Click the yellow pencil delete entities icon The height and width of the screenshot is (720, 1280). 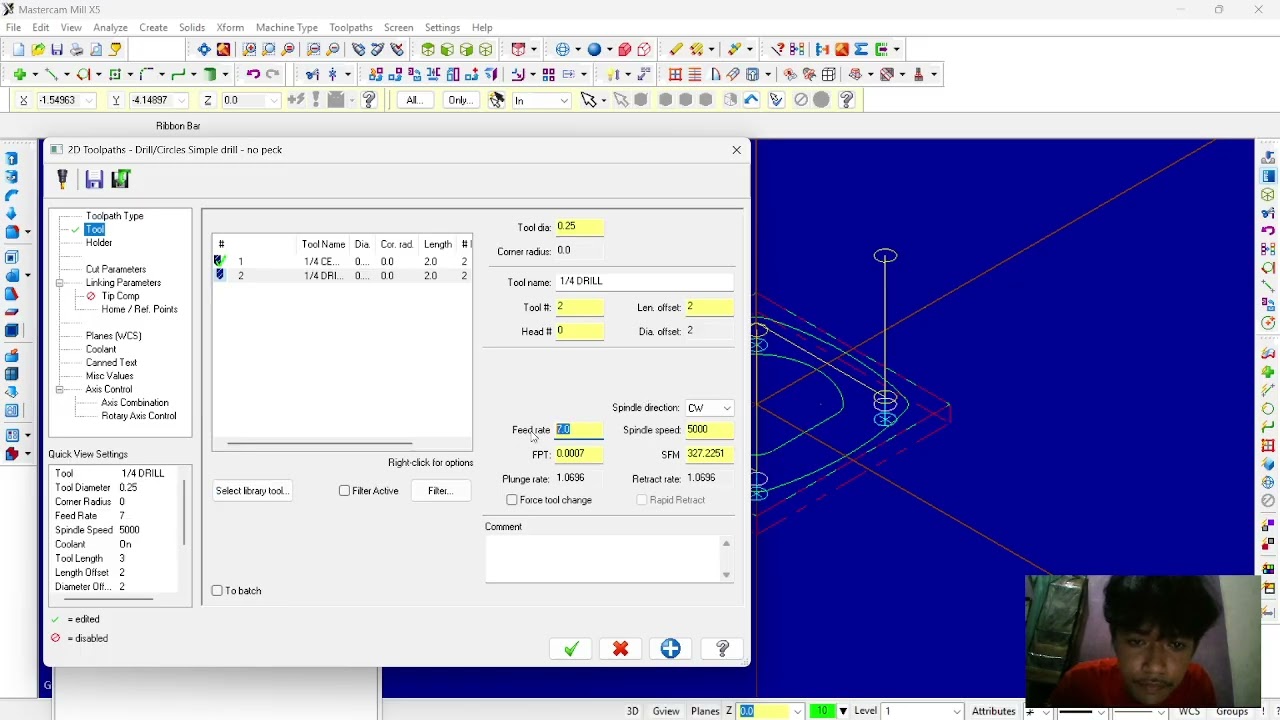coord(676,49)
